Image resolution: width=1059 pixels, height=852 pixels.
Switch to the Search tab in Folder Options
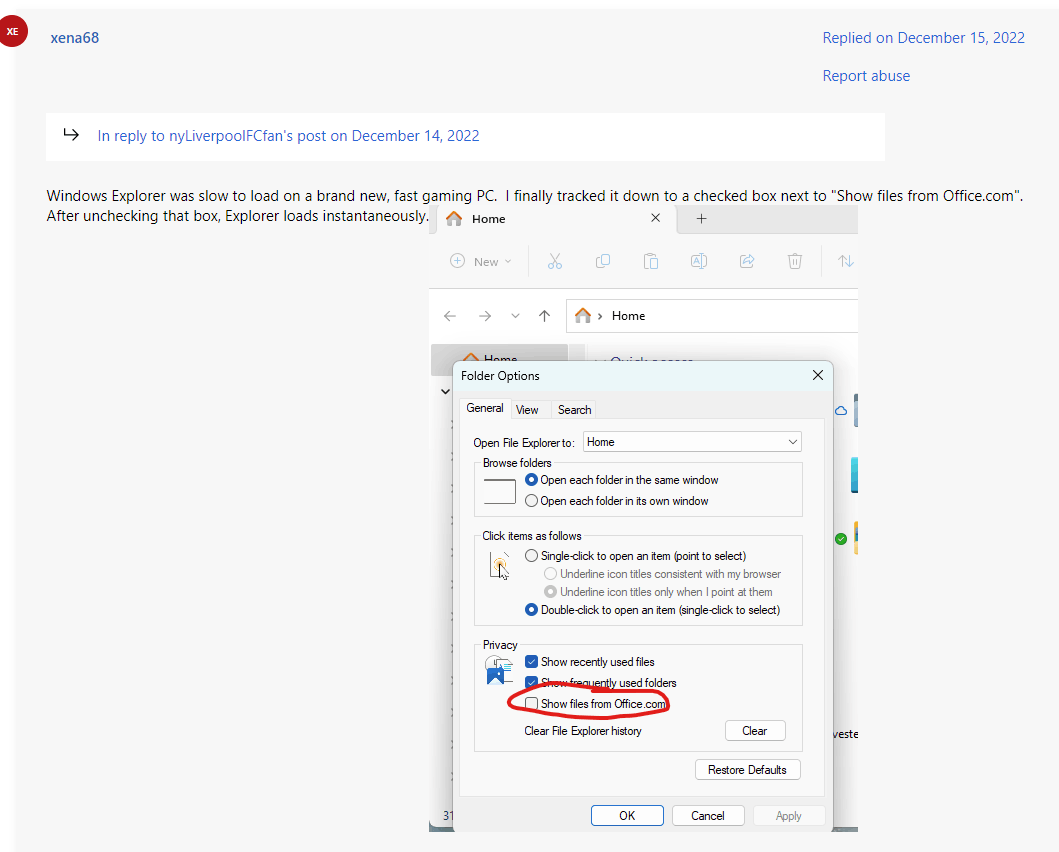point(574,409)
